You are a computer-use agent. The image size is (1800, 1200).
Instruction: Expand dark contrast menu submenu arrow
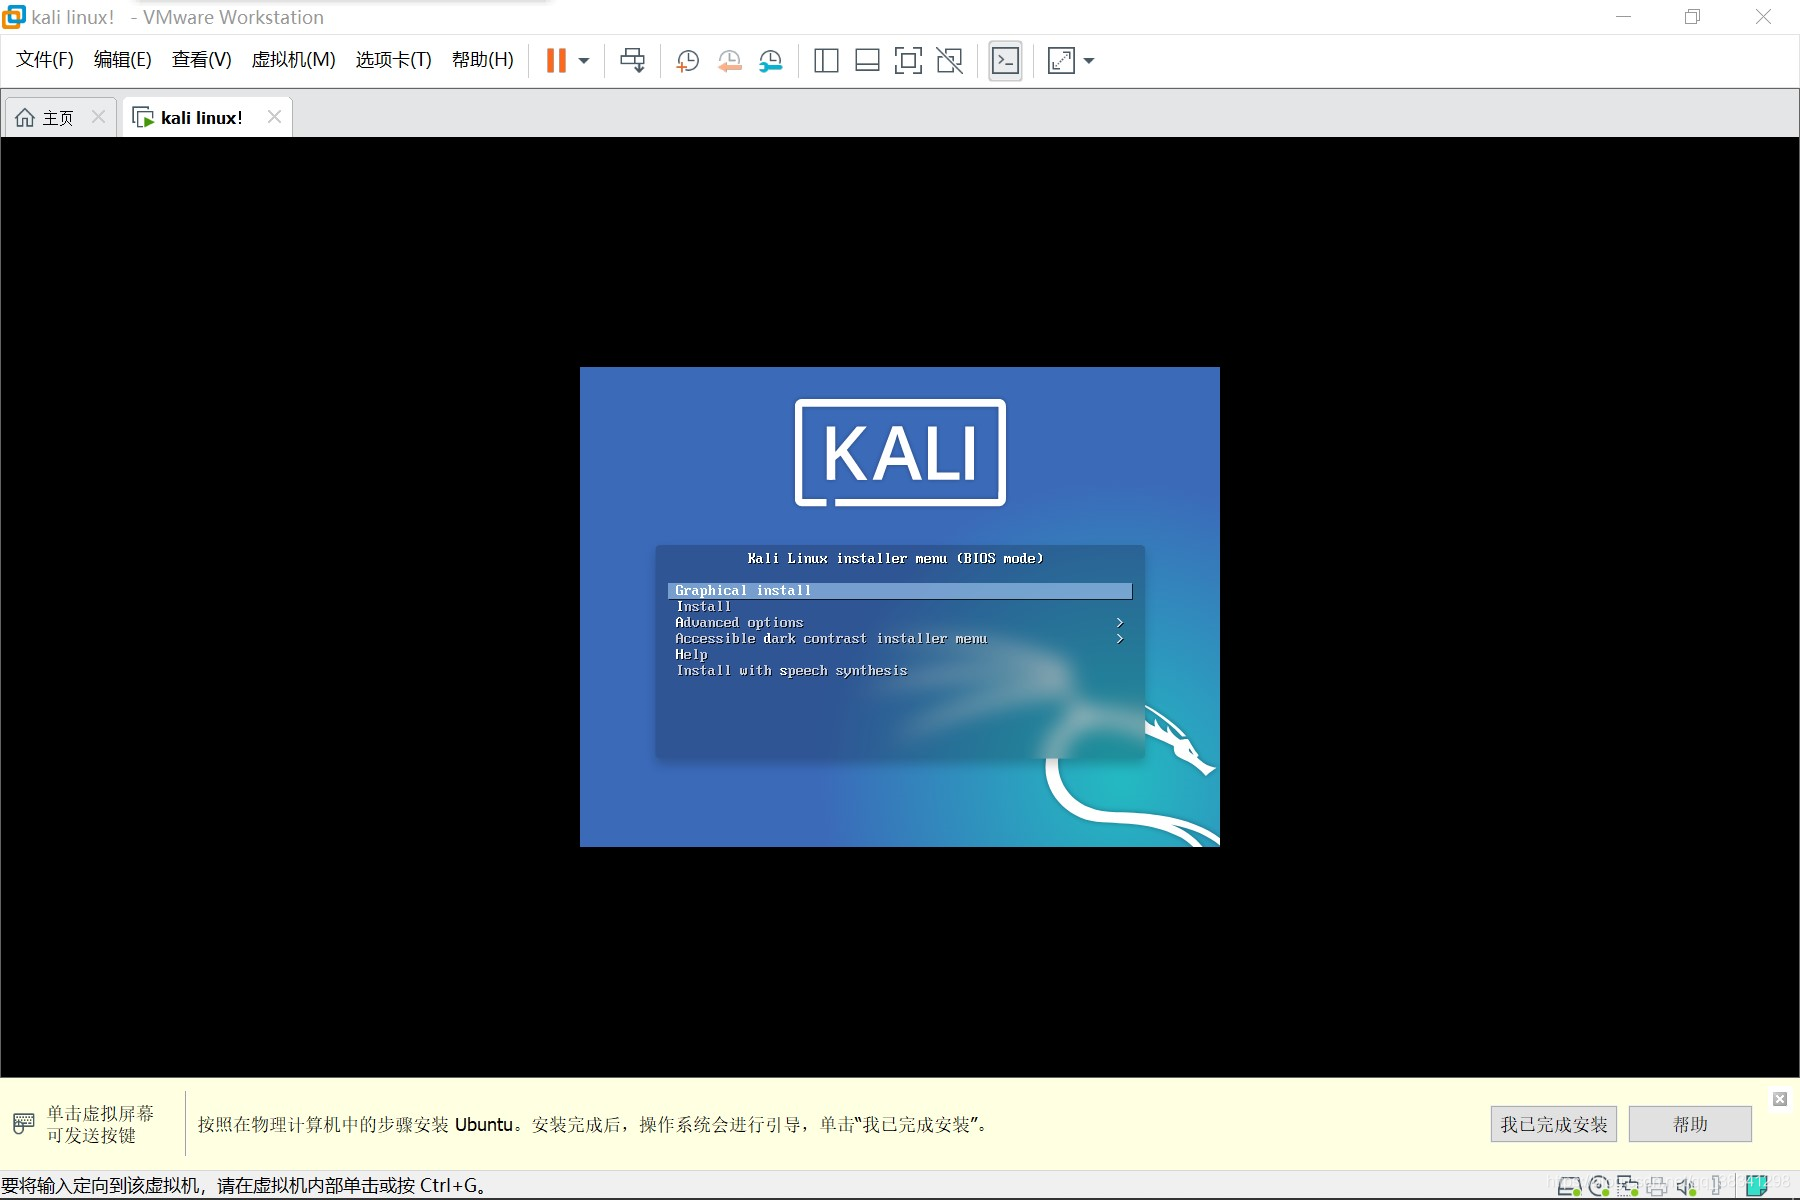point(1120,639)
